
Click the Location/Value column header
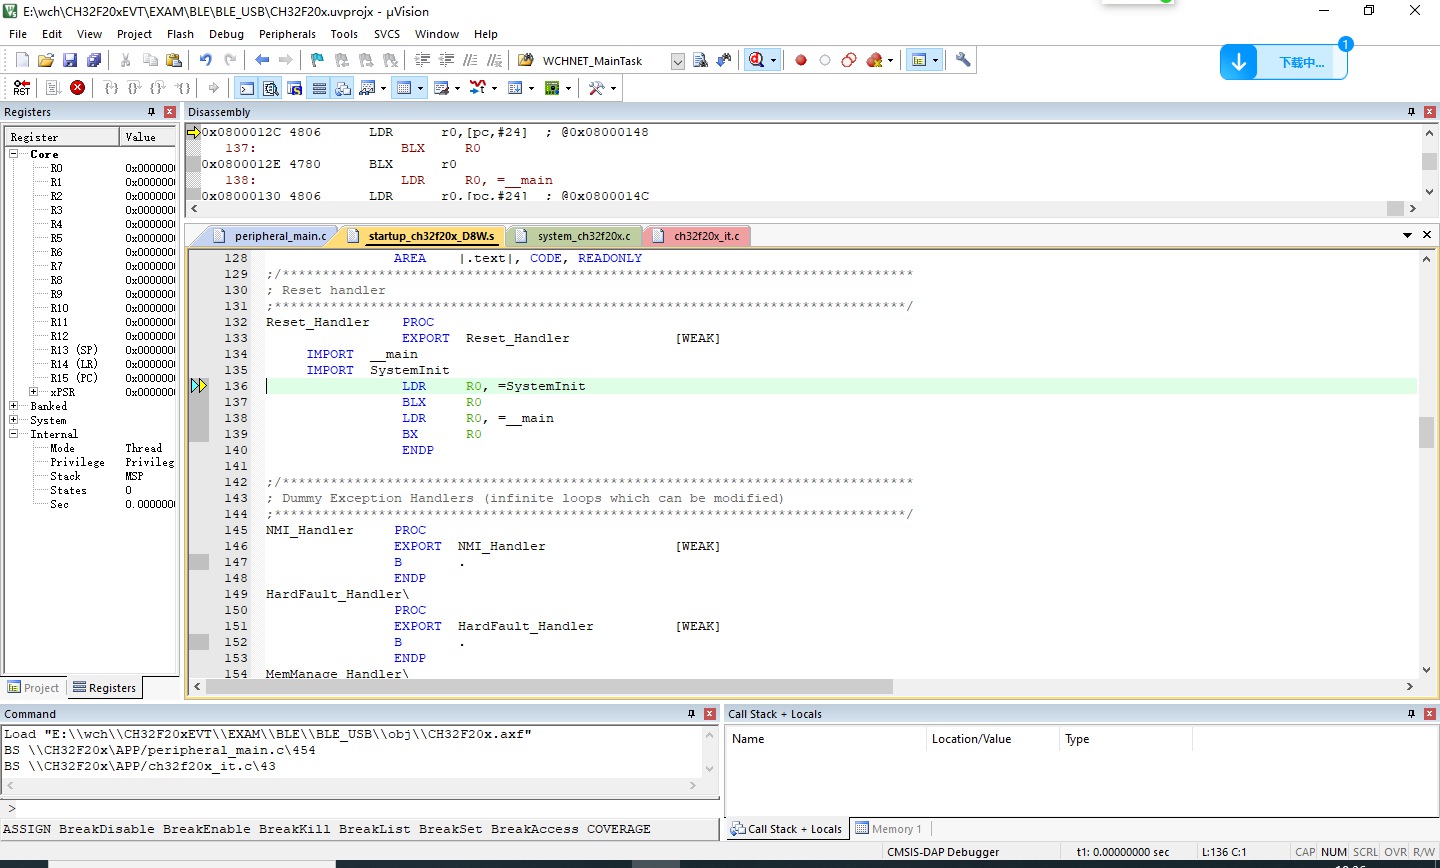pos(971,739)
